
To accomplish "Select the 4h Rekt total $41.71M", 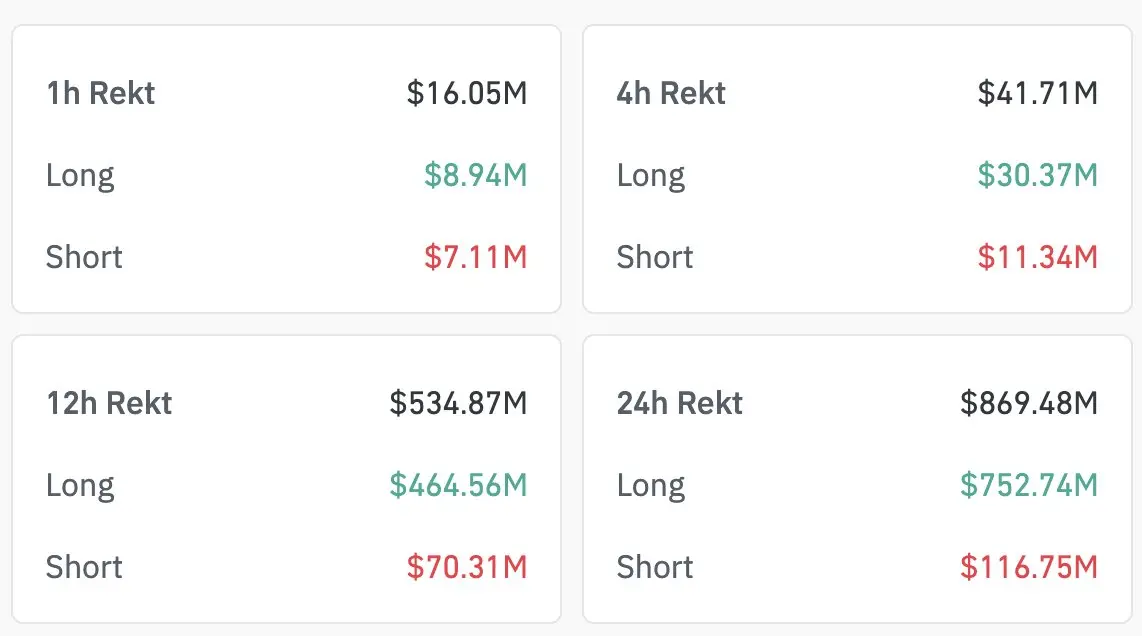I will click(x=1038, y=93).
